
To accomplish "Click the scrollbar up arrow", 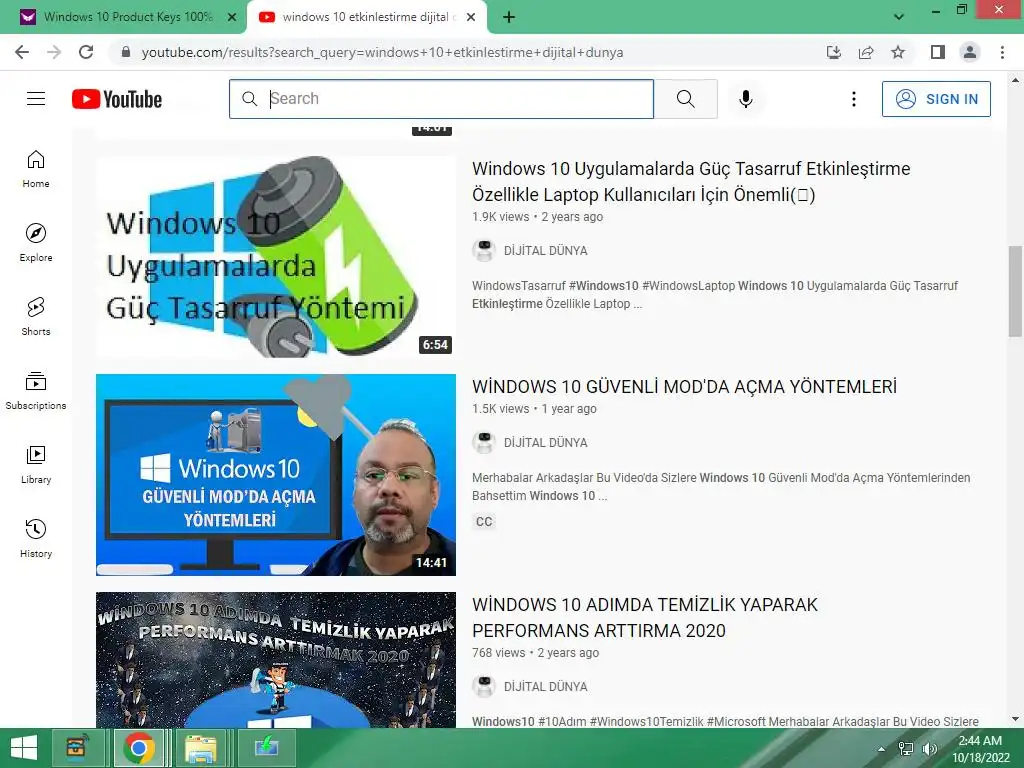I will [x=1015, y=80].
